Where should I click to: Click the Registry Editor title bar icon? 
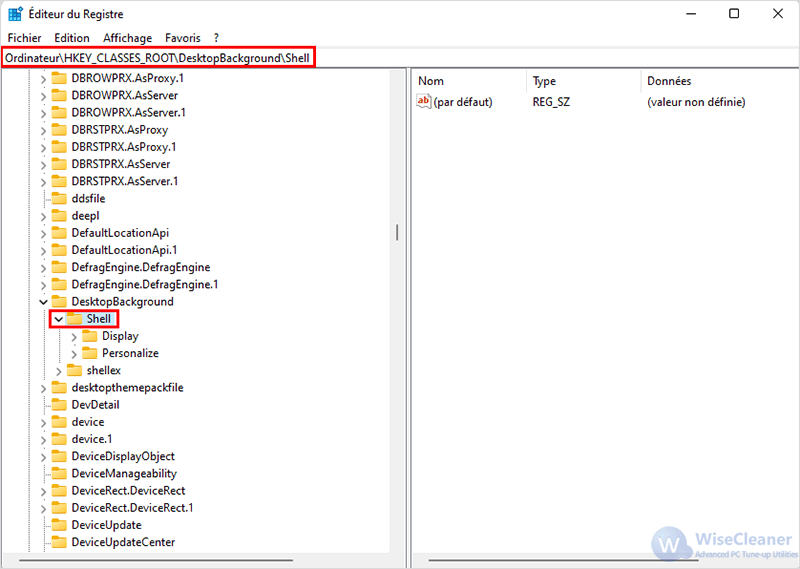tap(15, 14)
